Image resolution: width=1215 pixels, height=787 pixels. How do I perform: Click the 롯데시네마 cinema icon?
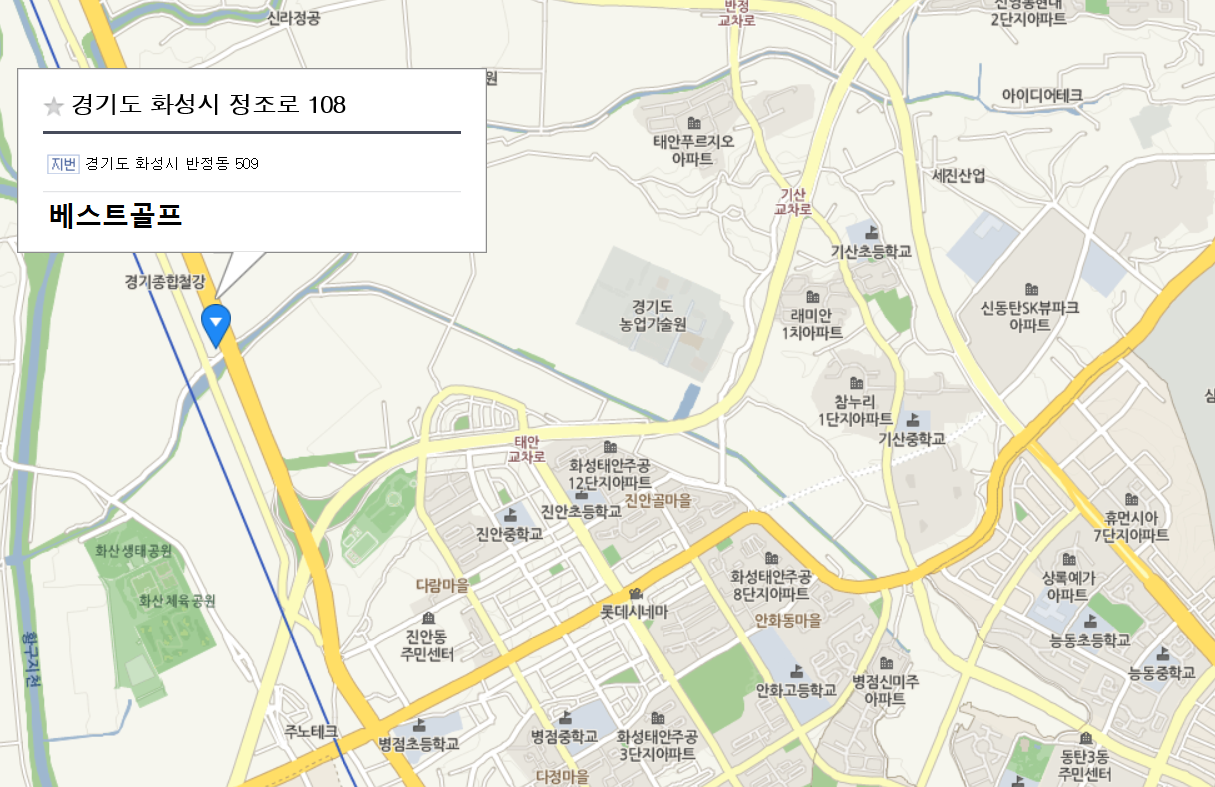click(x=634, y=595)
